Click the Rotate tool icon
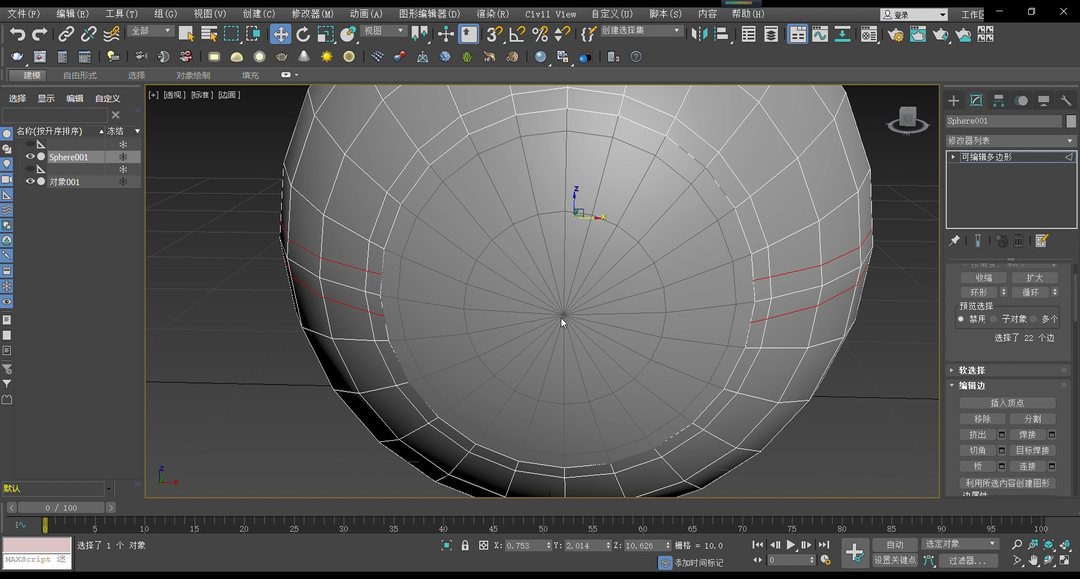Viewport: 1080px width, 579px height. [303, 34]
